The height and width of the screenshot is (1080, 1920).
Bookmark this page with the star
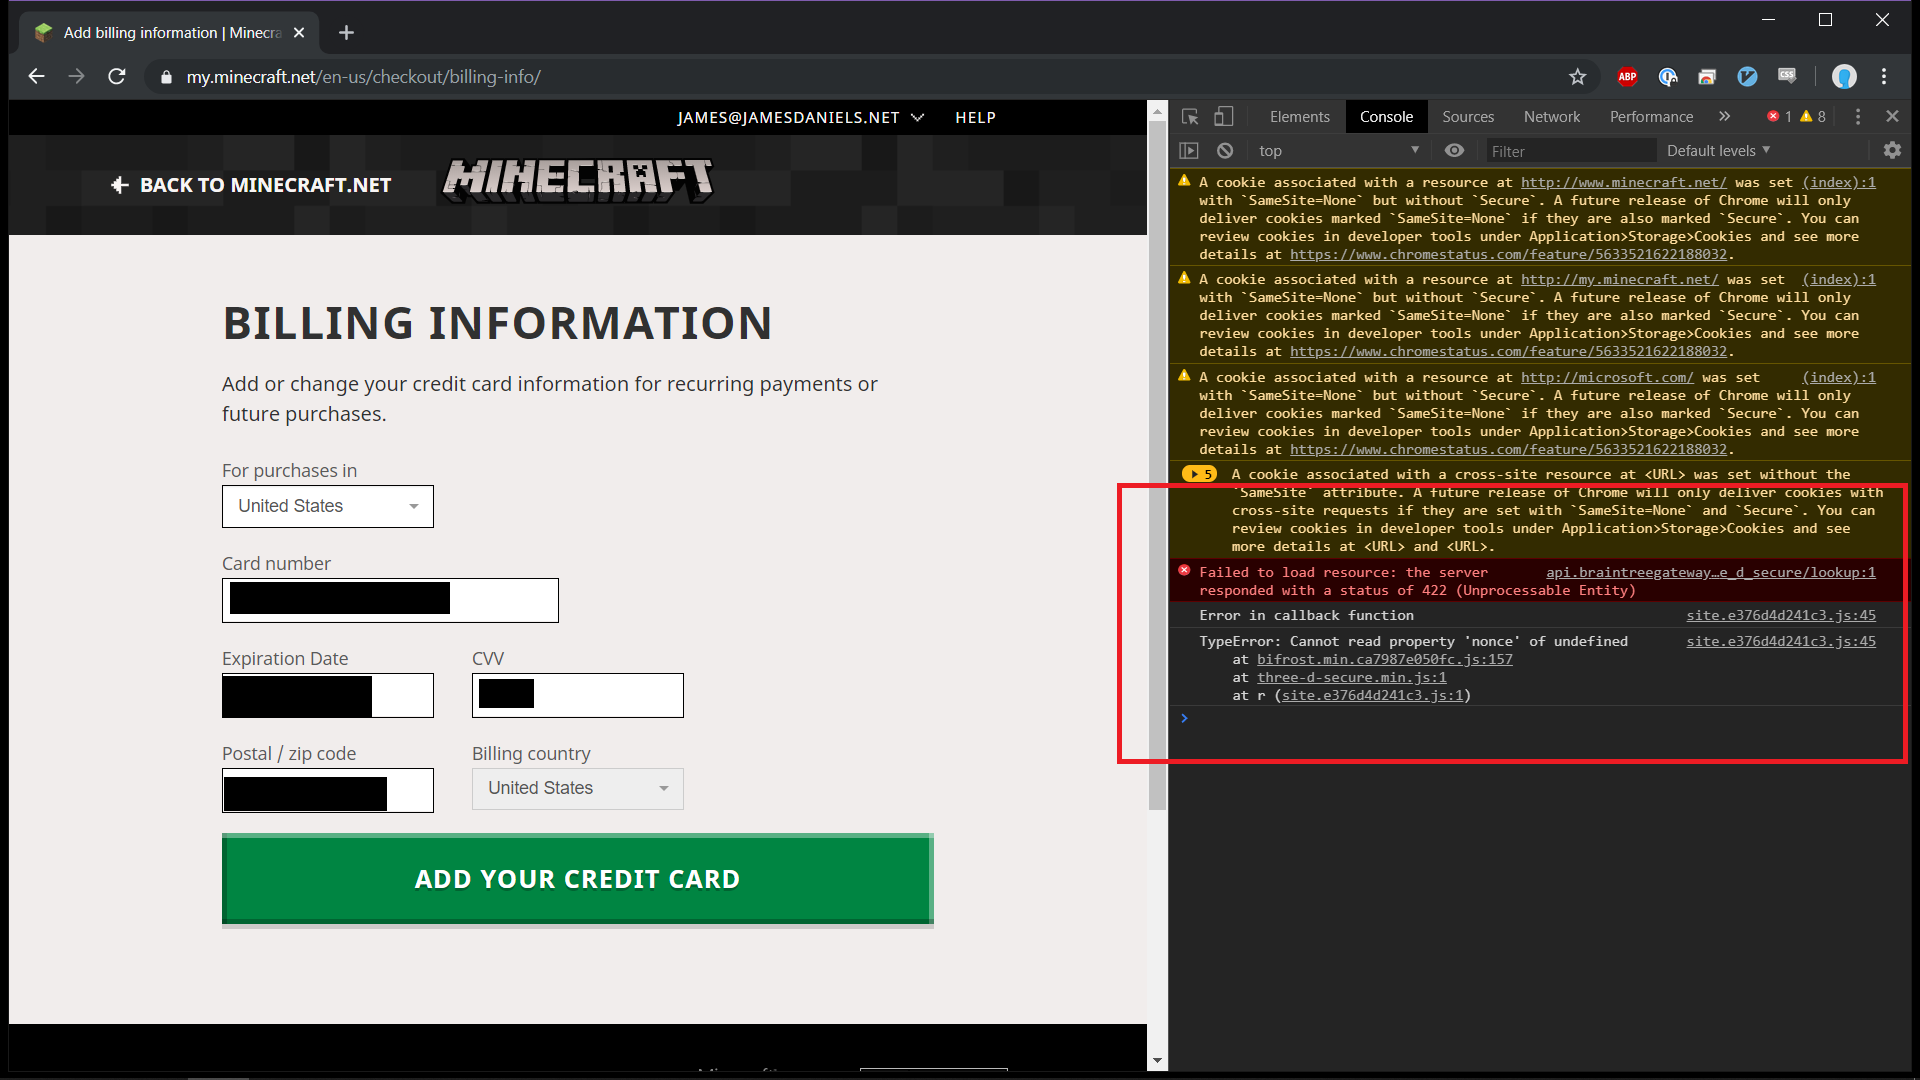pyautogui.click(x=1578, y=77)
